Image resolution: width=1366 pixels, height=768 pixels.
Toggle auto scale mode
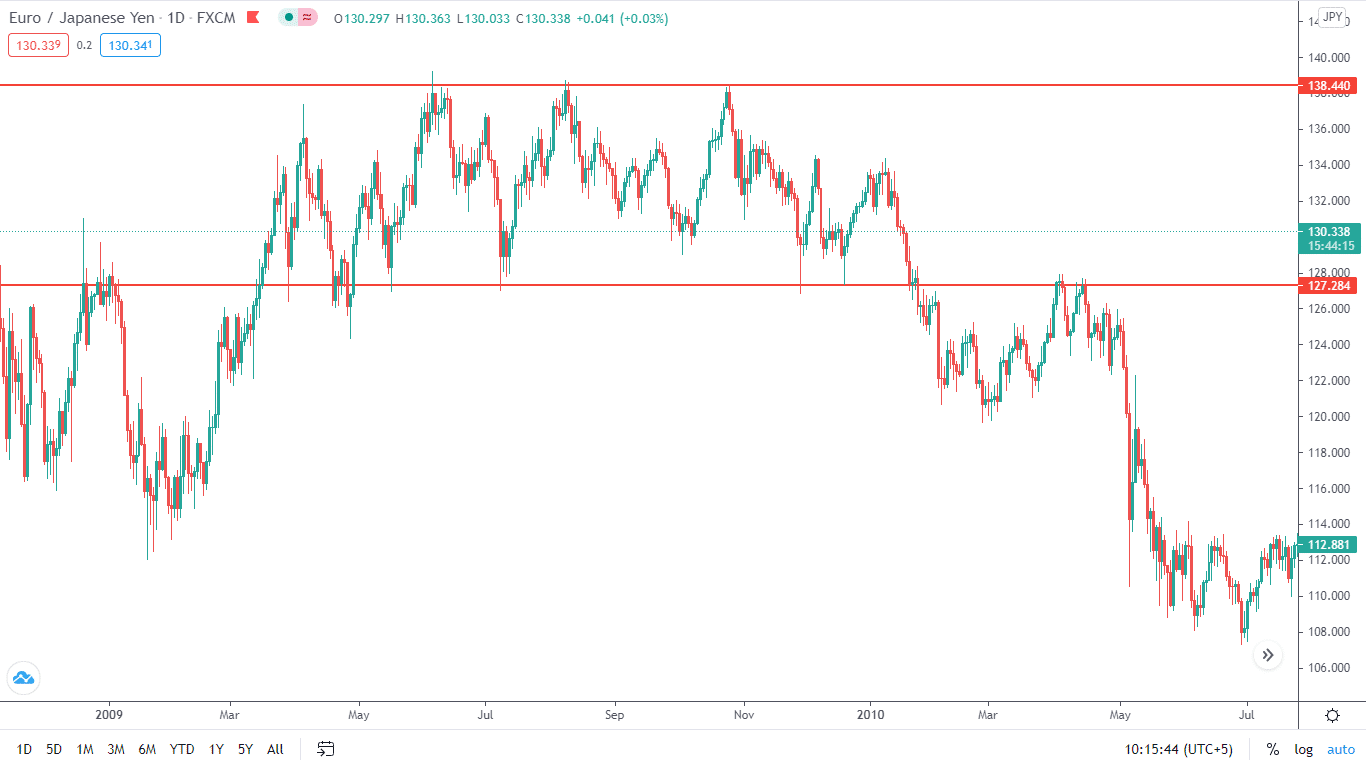(x=1341, y=749)
